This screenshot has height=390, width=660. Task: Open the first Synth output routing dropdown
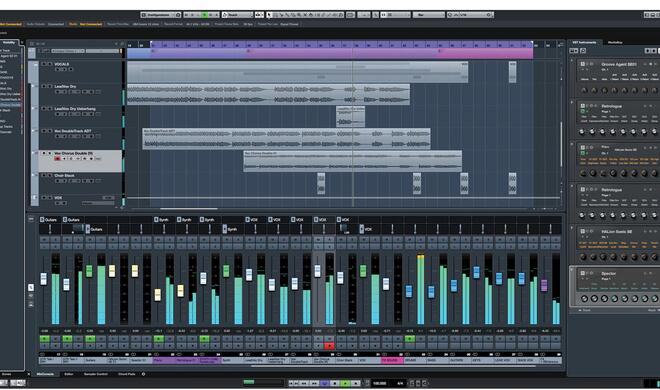pyautogui.click(x=164, y=220)
